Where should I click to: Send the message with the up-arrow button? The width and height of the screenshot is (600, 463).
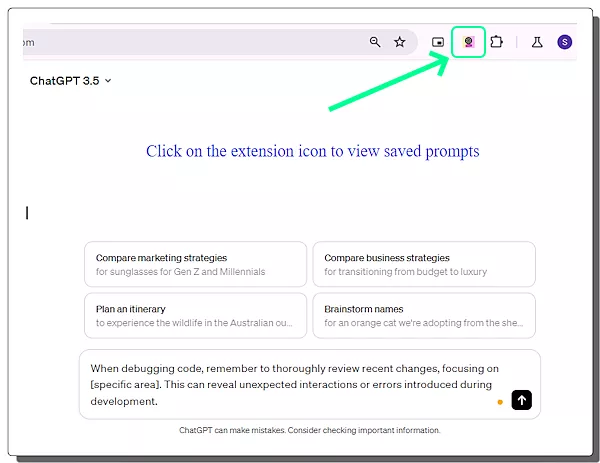[x=522, y=400]
